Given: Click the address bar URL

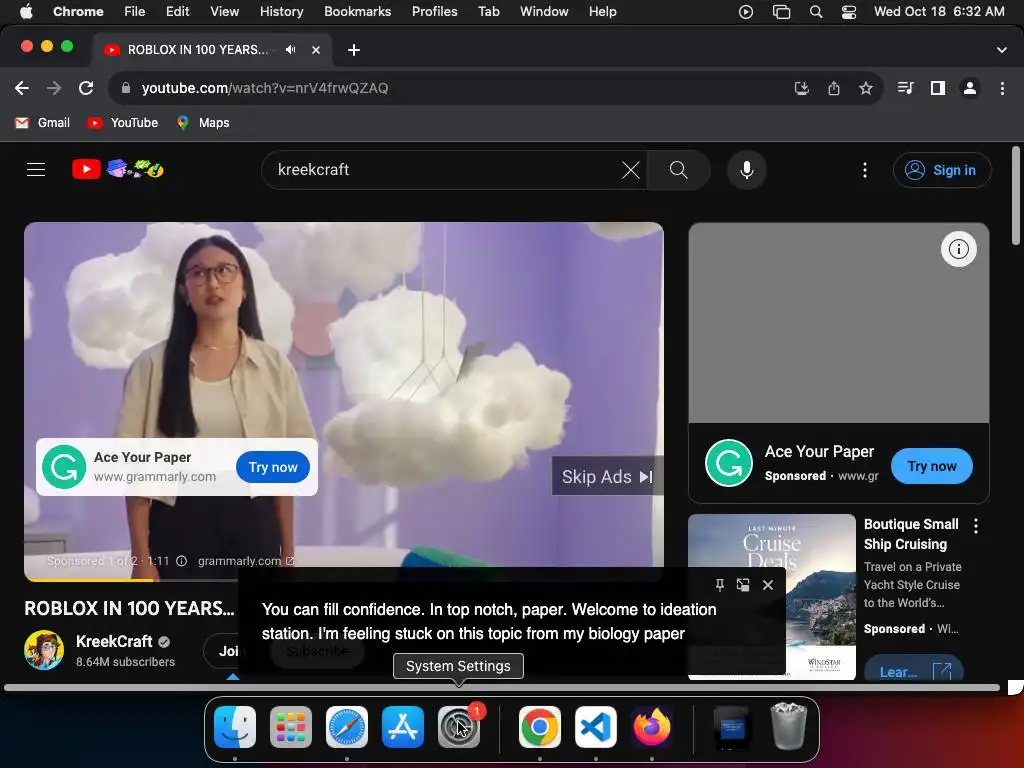Looking at the screenshot, I should click(x=264, y=88).
